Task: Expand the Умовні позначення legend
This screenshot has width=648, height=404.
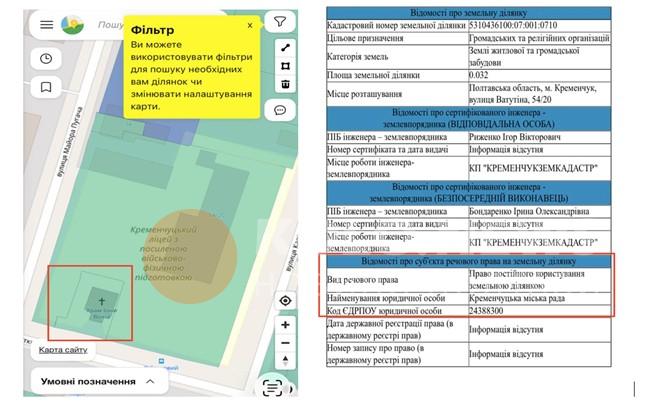Action: (x=149, y=381)
